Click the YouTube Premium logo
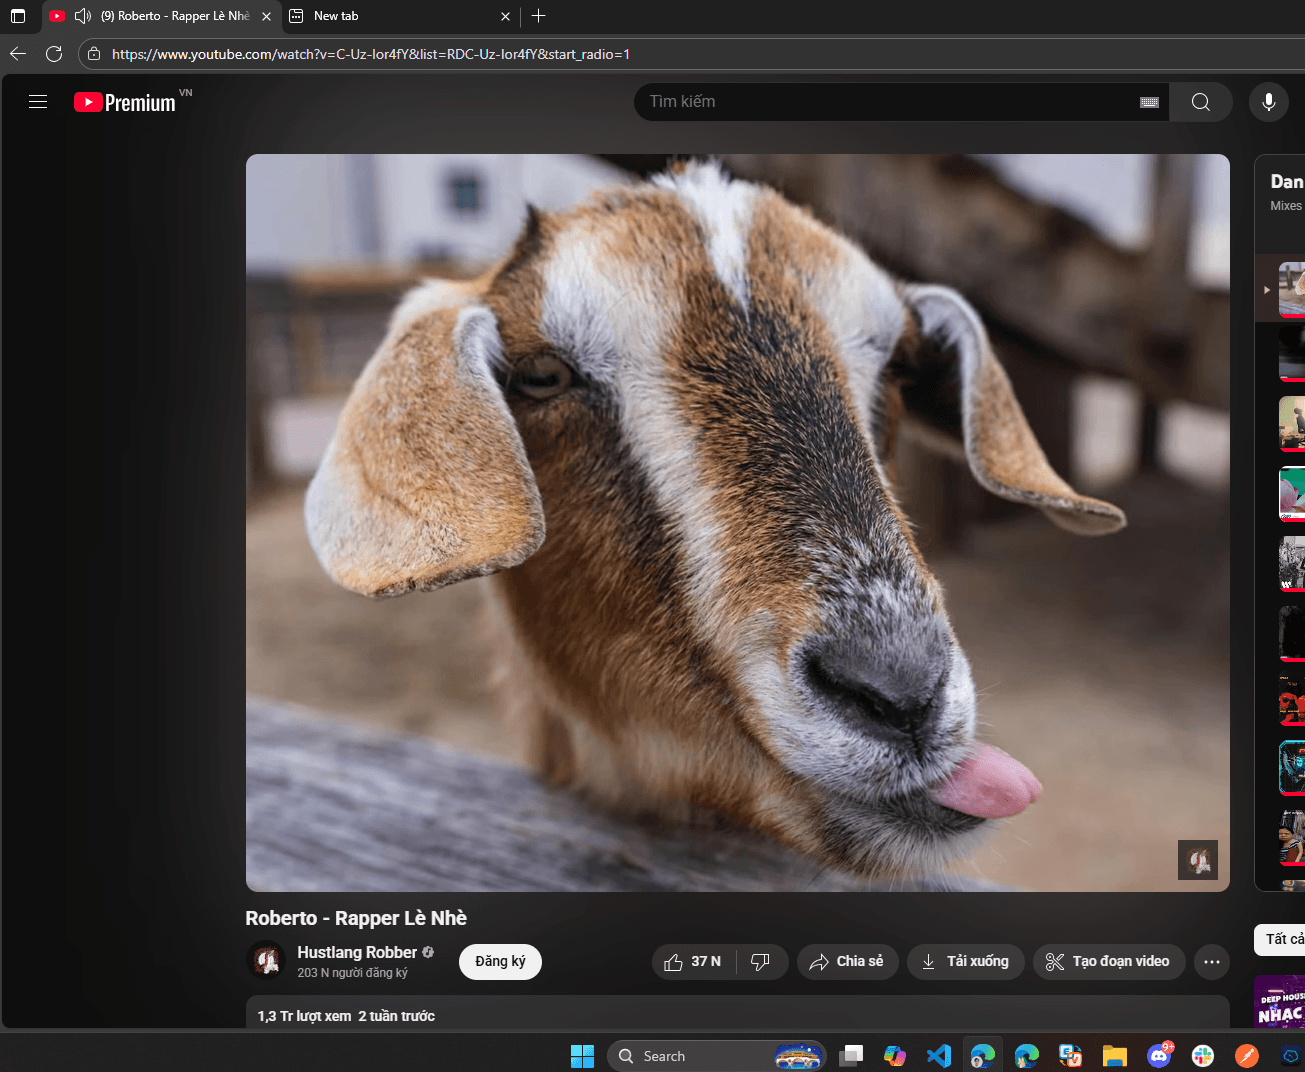1305x1072 pixels. tap(126, 102)
